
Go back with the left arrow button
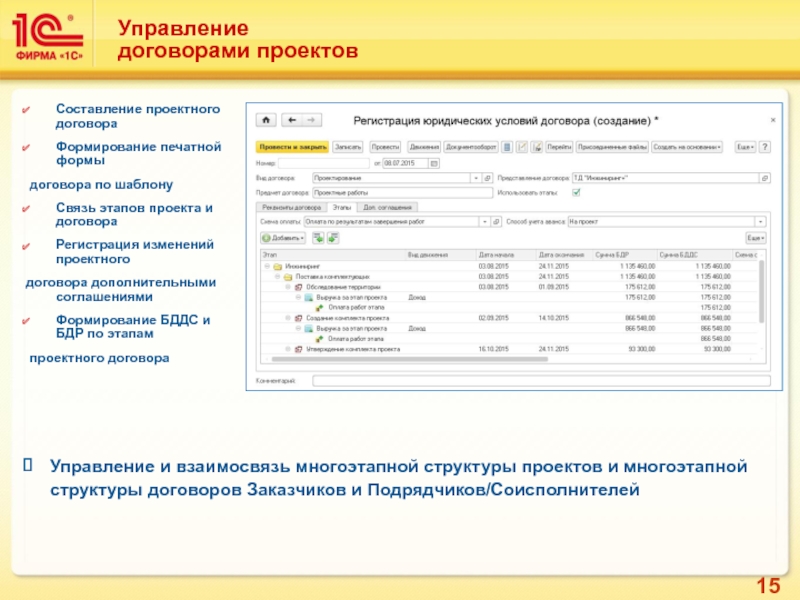(291, 119)
